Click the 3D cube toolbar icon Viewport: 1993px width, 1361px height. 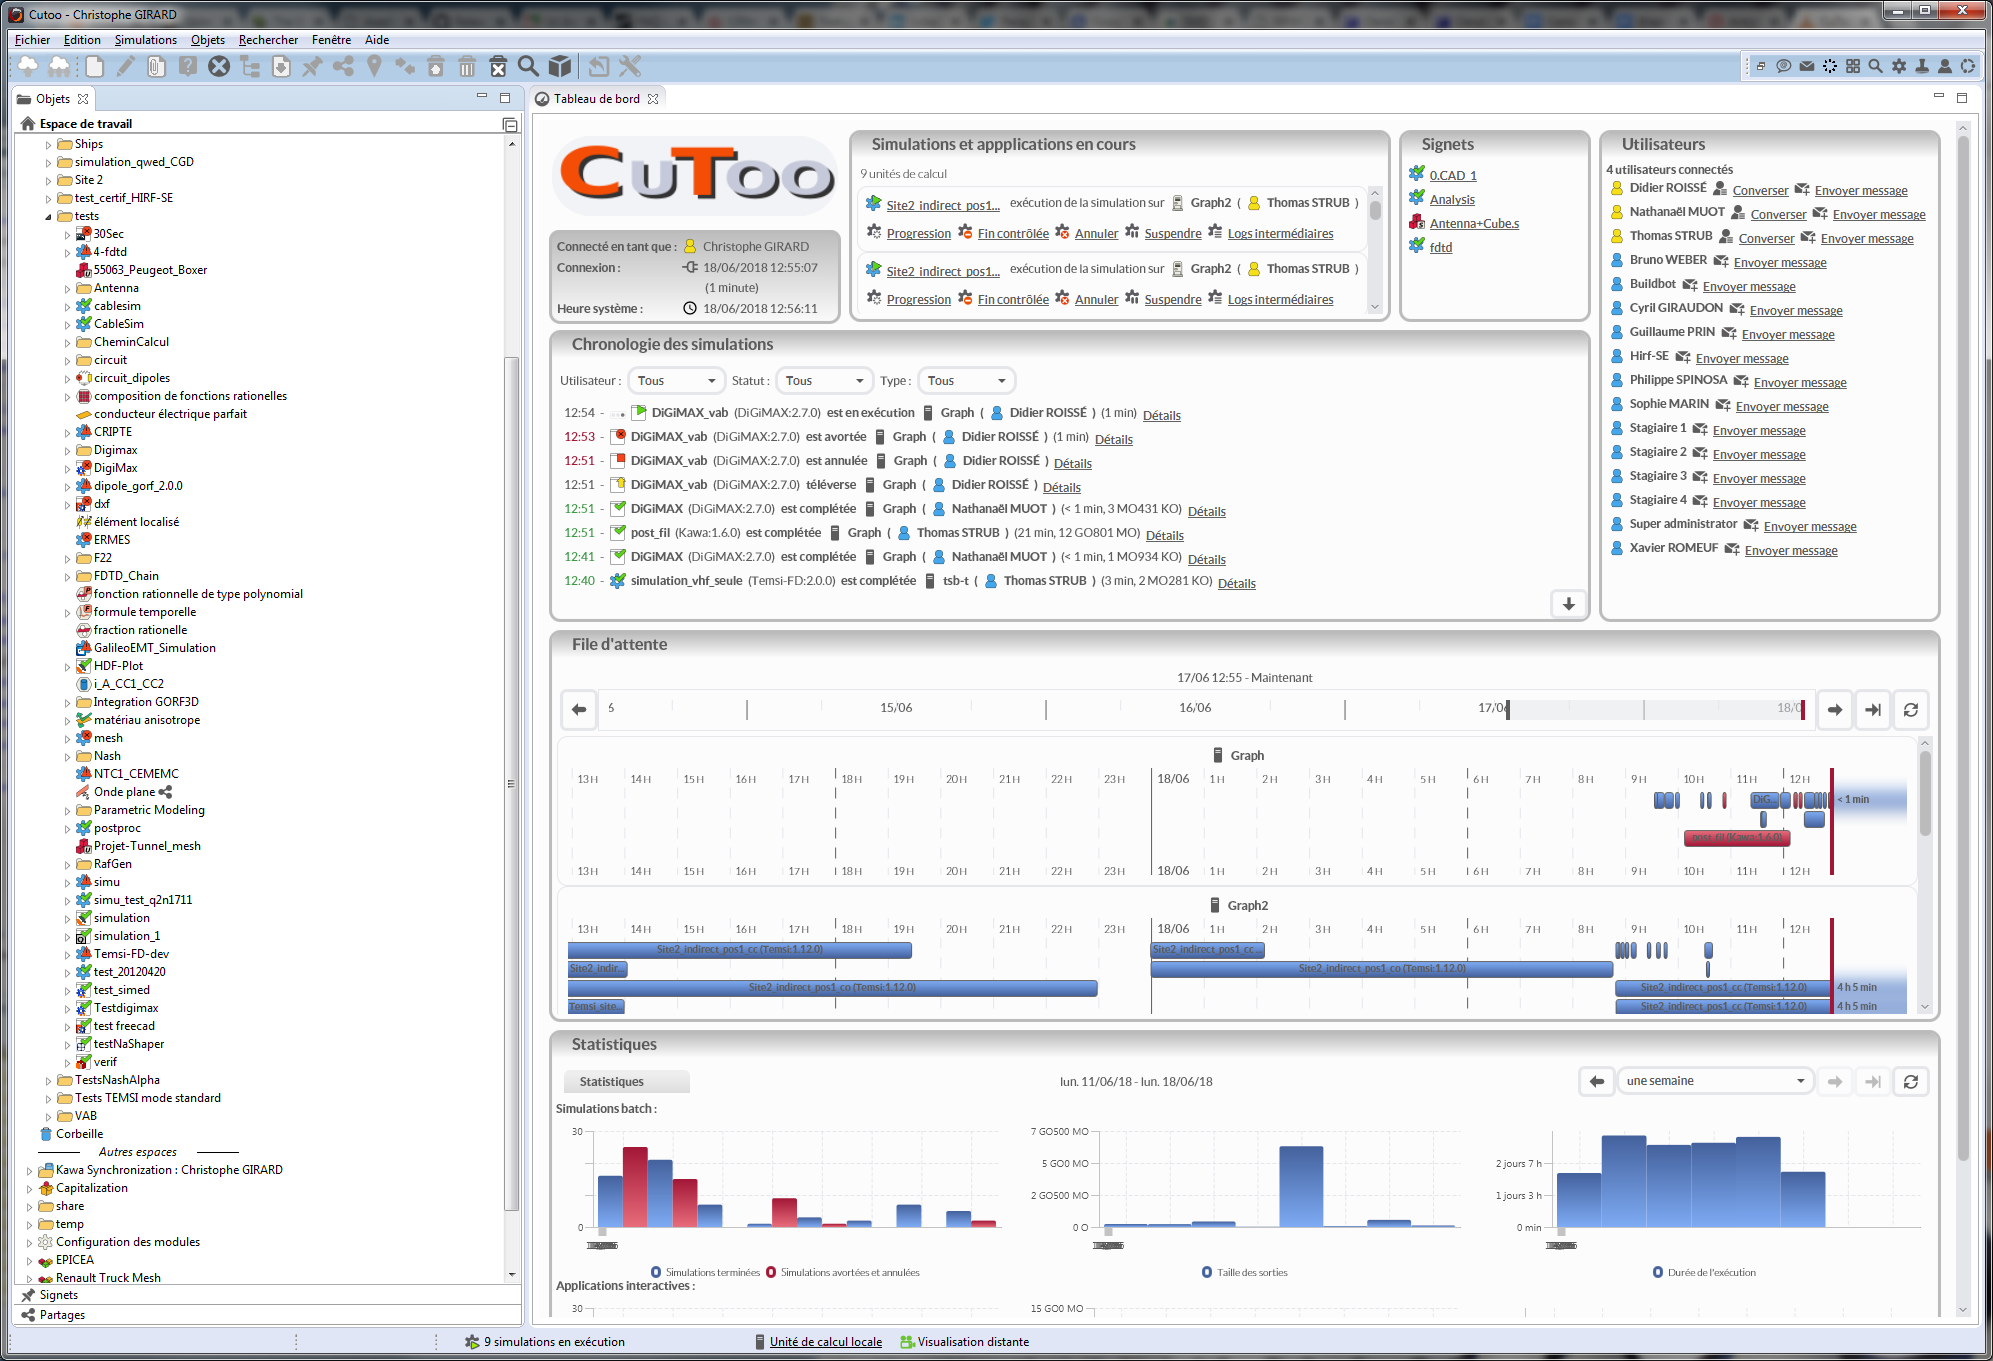(560, 66)
